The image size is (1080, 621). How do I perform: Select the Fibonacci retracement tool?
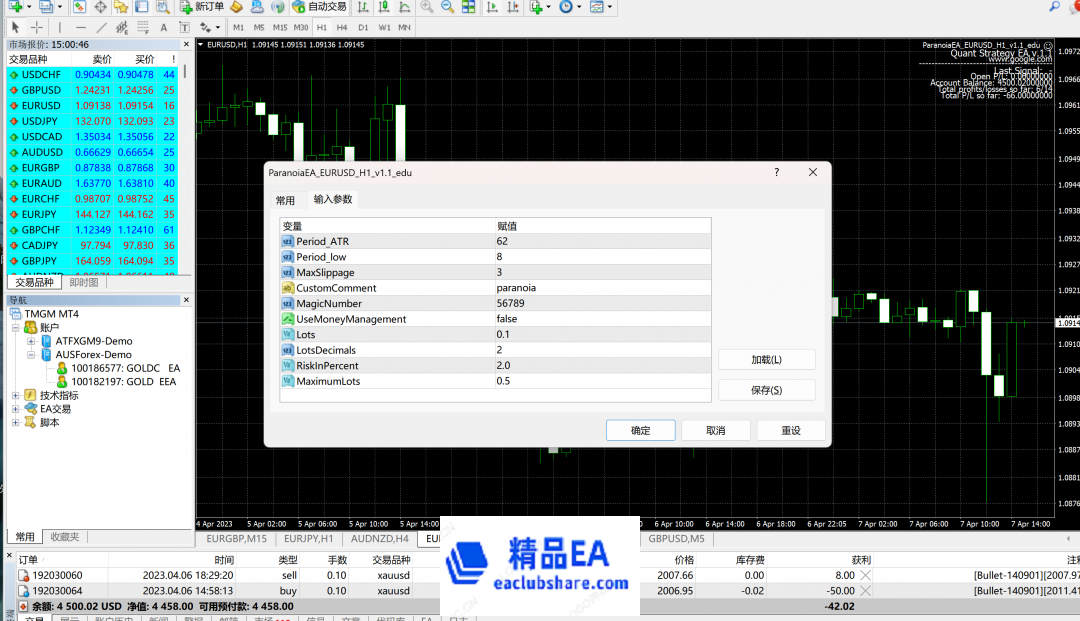(120, 28)
